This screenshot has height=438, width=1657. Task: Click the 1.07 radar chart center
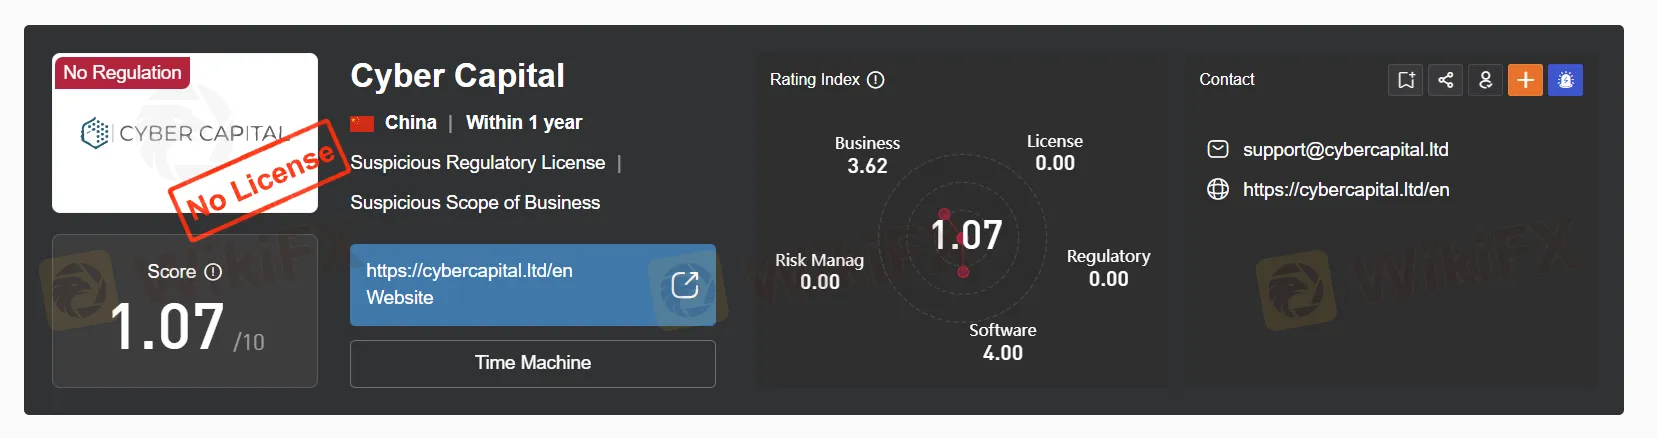pyautogui.click(x=966, y=236)
